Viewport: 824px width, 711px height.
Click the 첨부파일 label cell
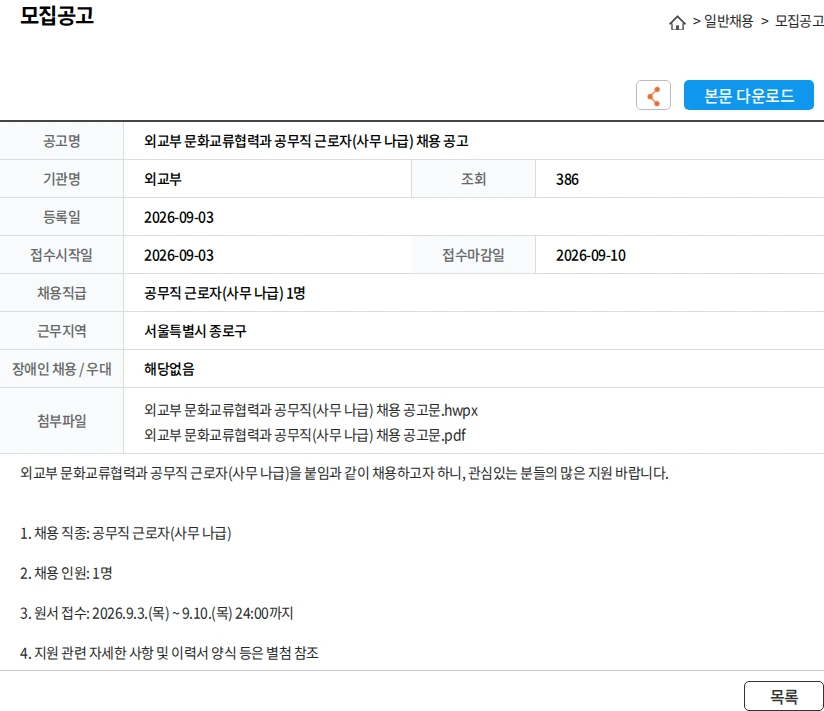61,421
